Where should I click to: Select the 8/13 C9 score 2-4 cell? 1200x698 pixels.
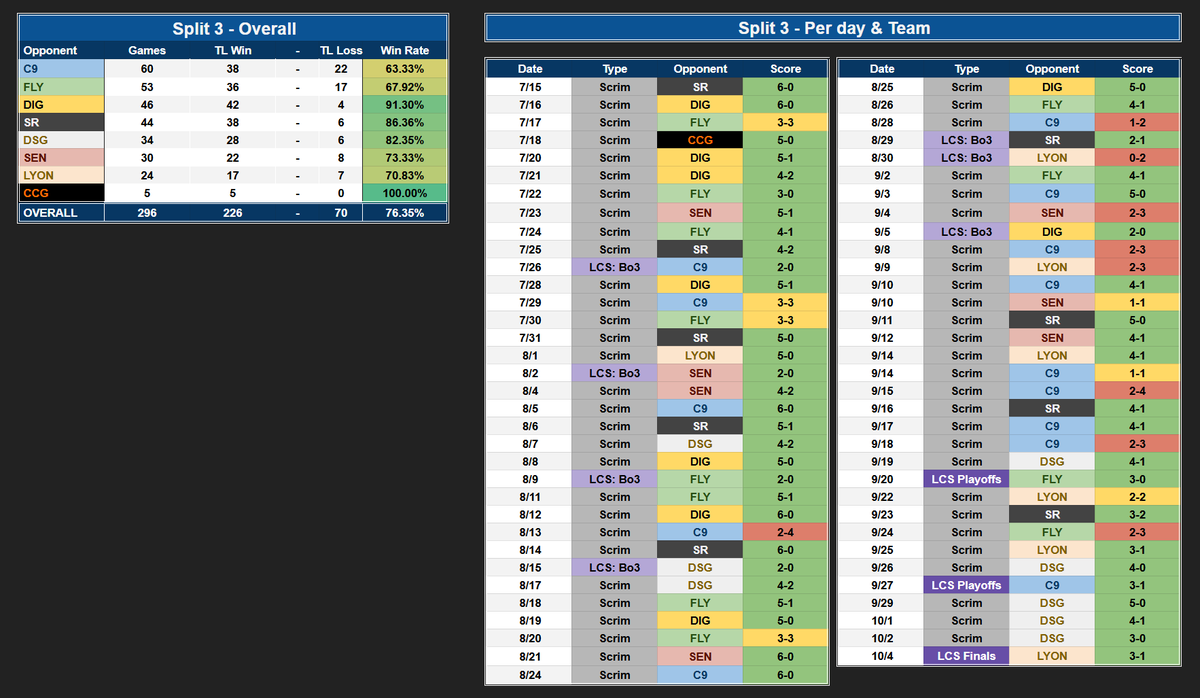pos(785,532)
